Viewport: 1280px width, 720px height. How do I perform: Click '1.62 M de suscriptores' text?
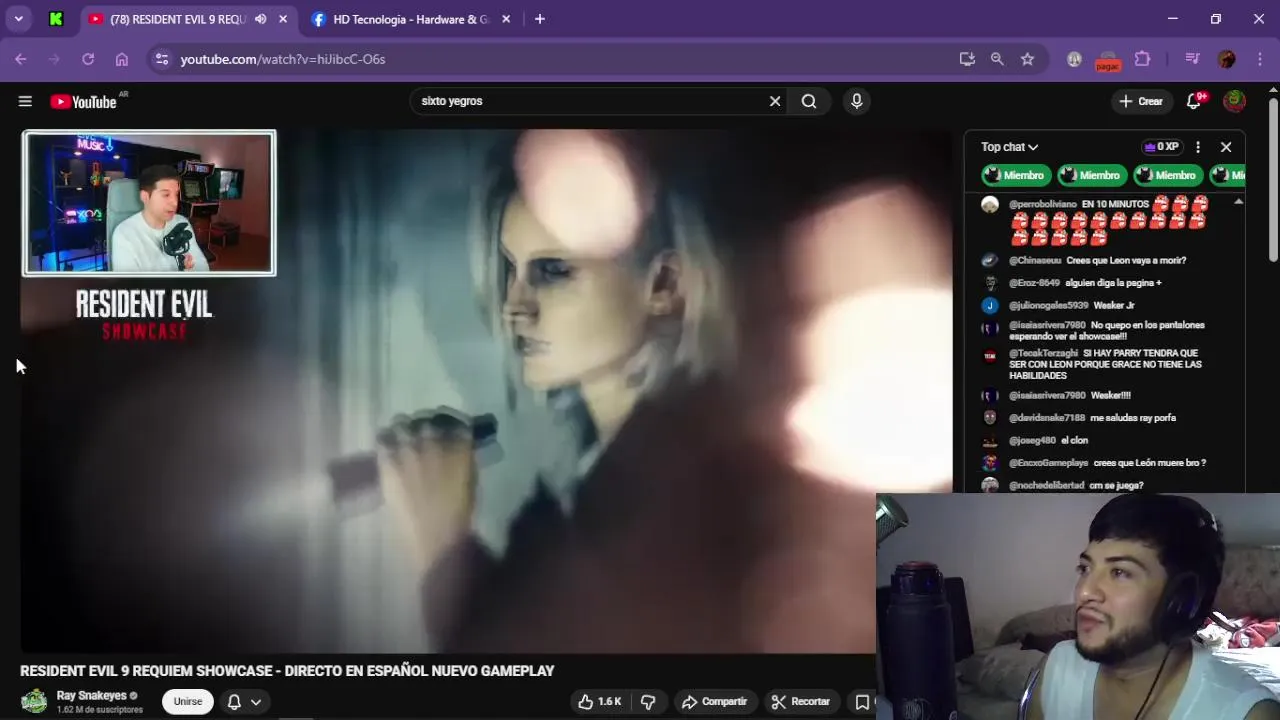(x=100, y=710)
